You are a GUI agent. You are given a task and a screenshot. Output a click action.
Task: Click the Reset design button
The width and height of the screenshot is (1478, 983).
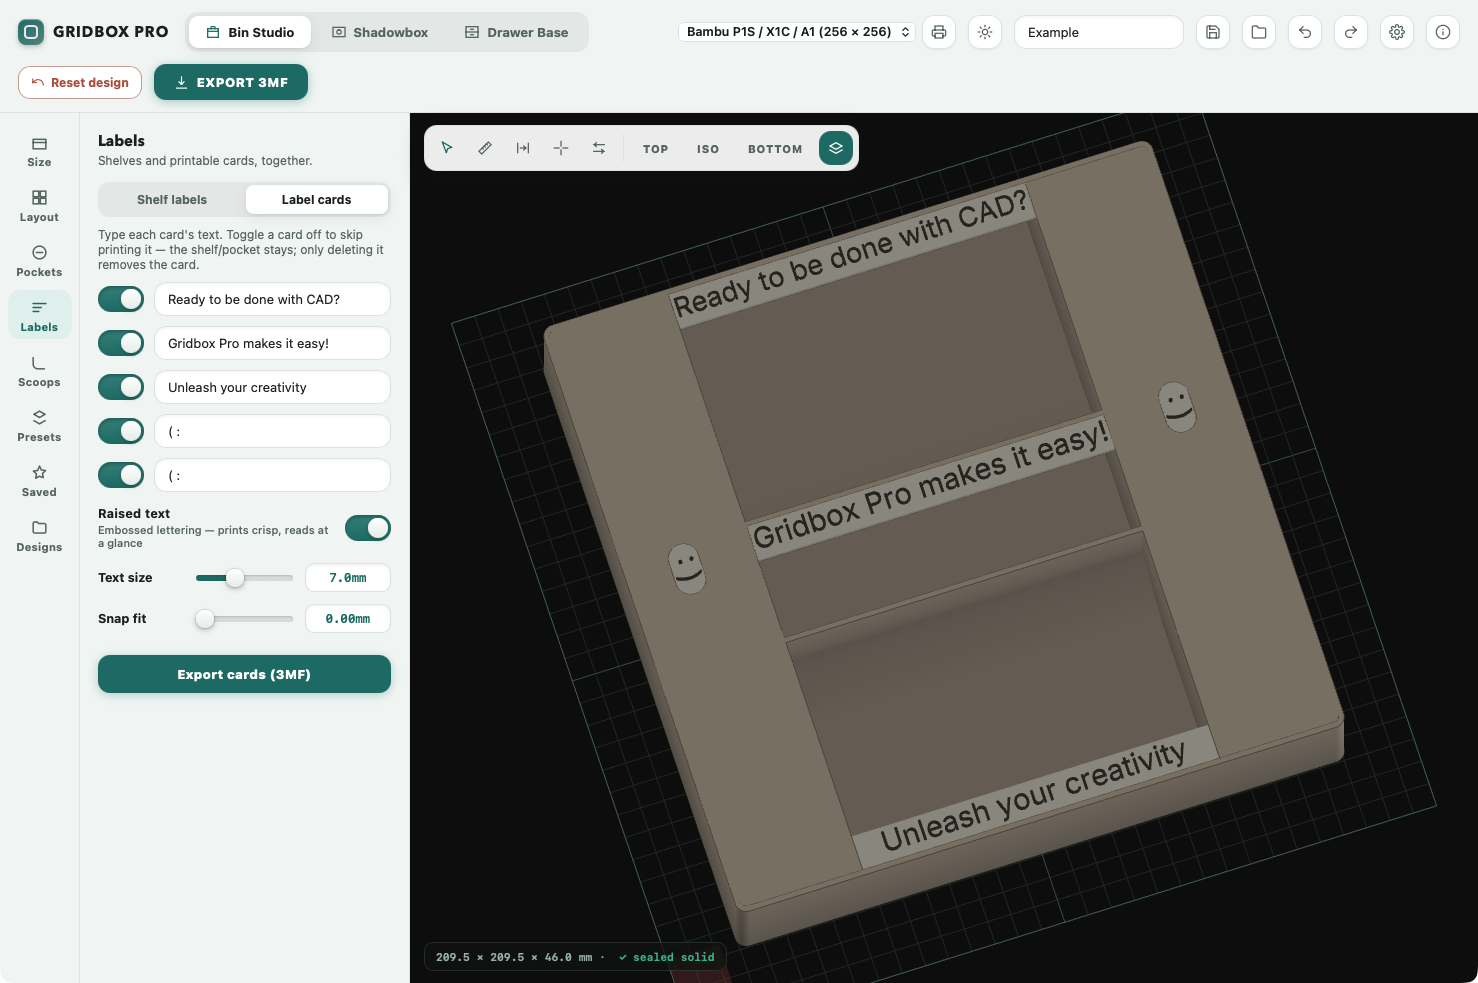coord(80,82)
